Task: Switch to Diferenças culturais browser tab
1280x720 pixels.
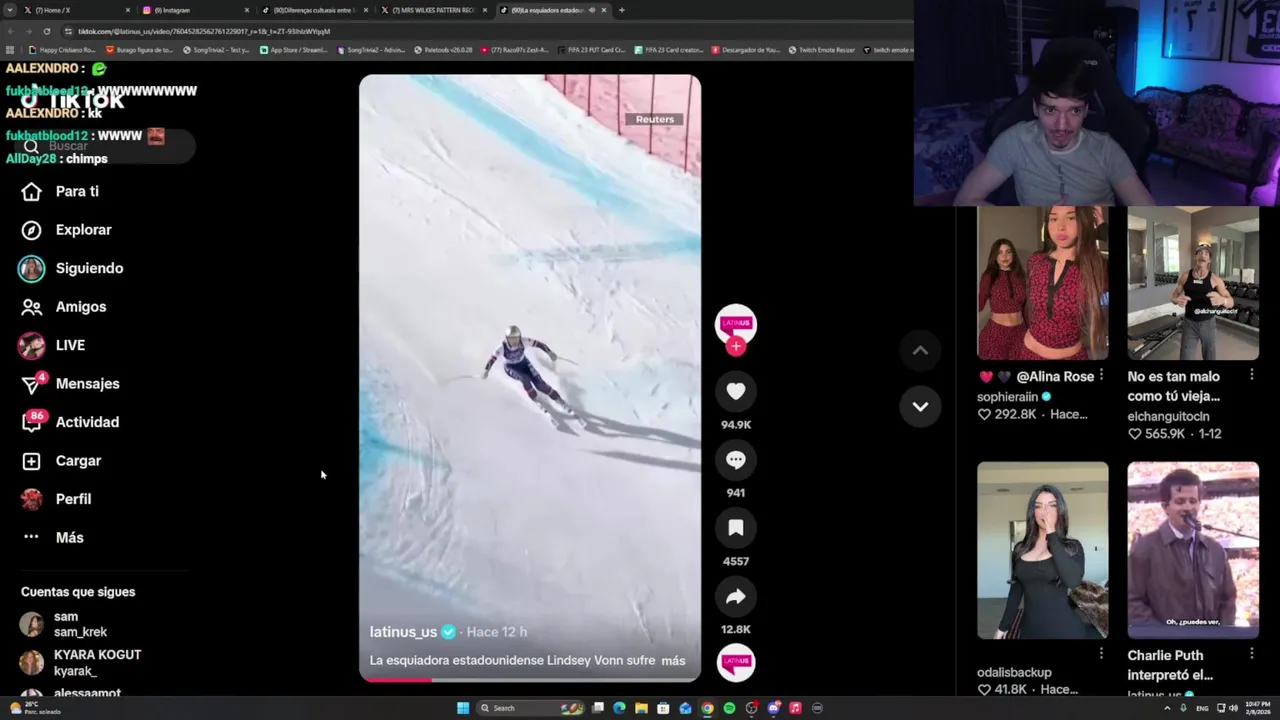Action: pos(314,10)
